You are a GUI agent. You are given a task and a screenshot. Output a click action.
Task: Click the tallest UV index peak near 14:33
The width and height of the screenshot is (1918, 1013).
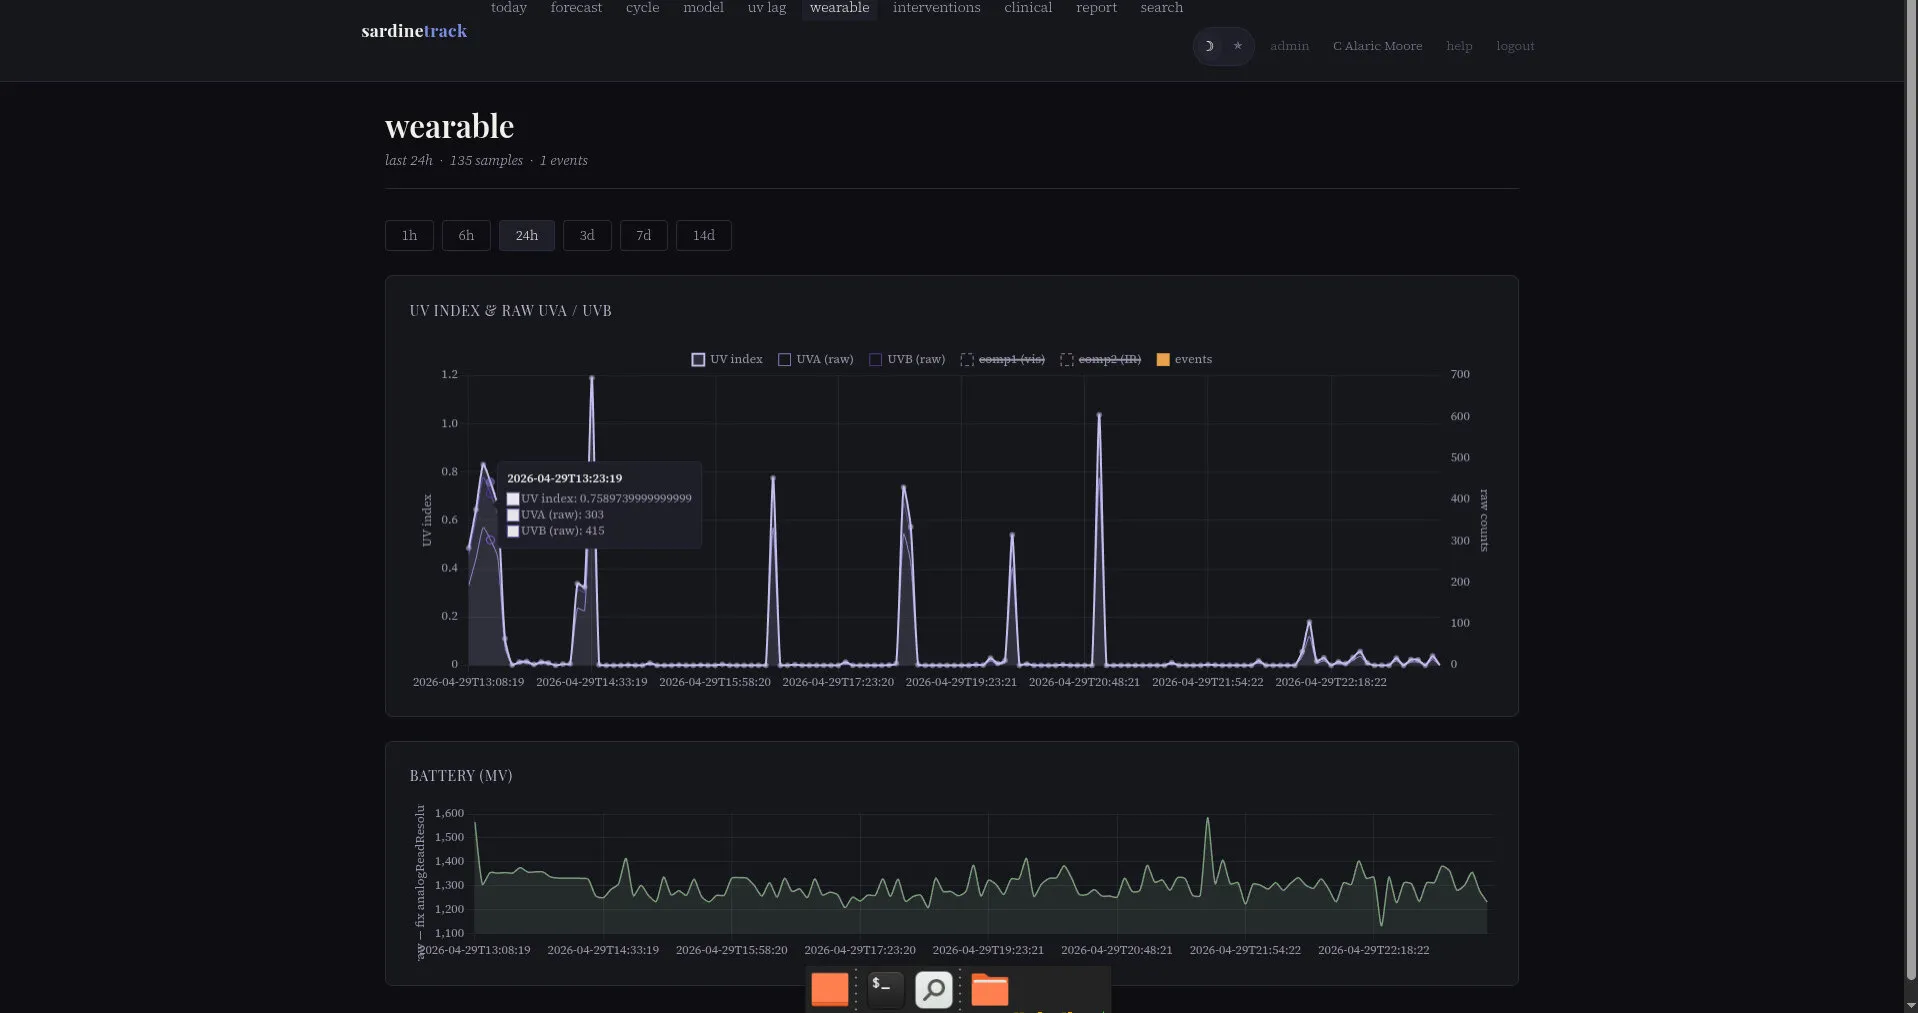click(592, 378)
